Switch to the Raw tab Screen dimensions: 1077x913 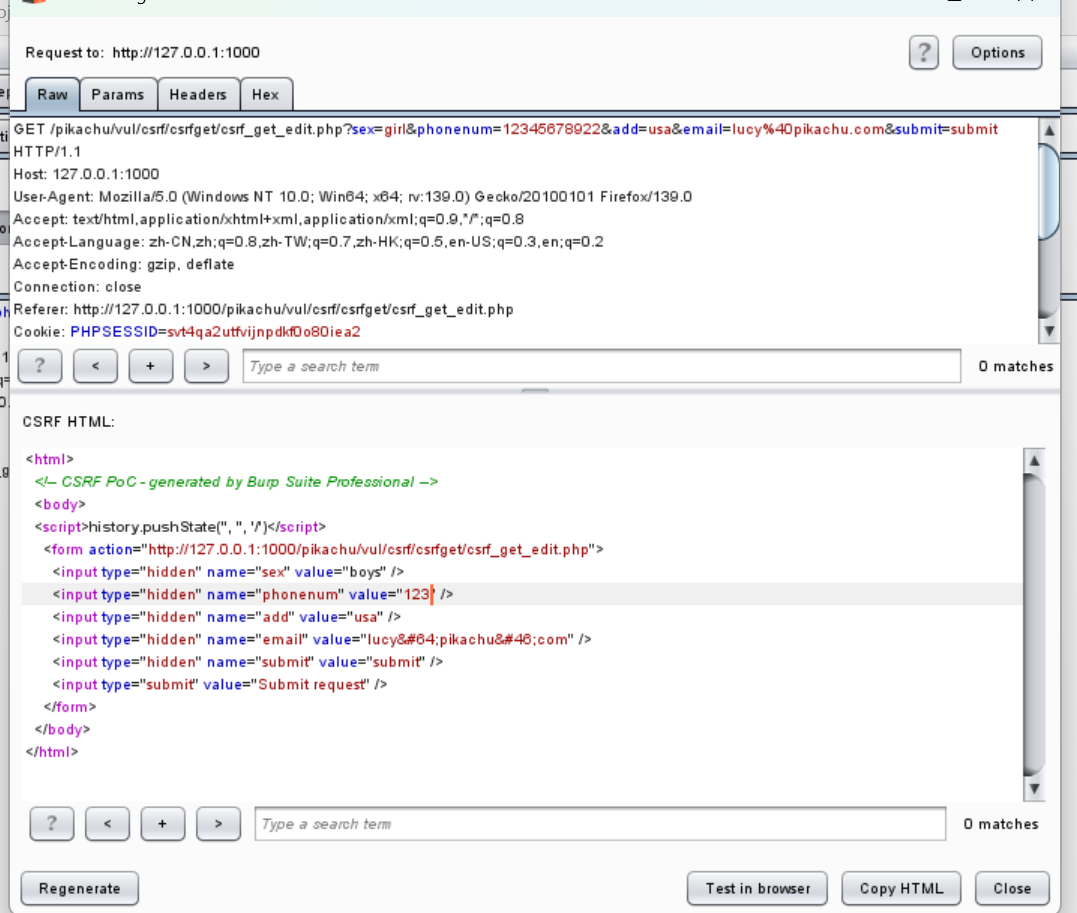pos(52,94)
